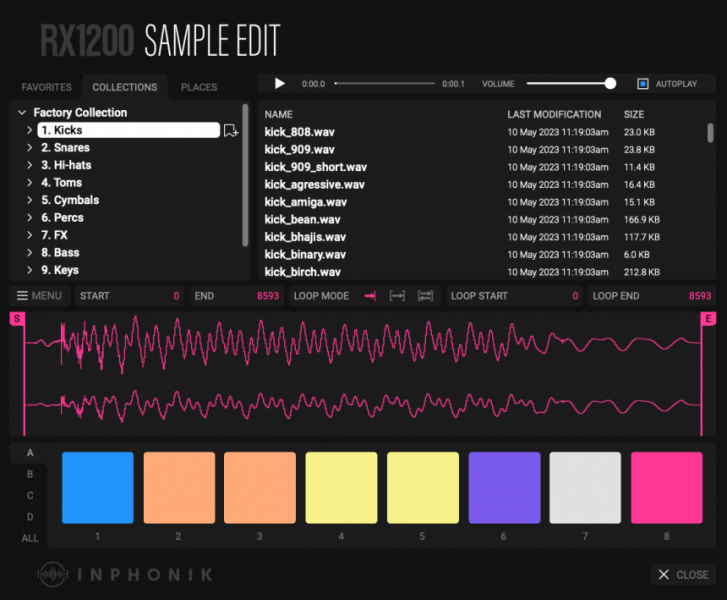Sort by LAST MODIFICATION column header

554,115
